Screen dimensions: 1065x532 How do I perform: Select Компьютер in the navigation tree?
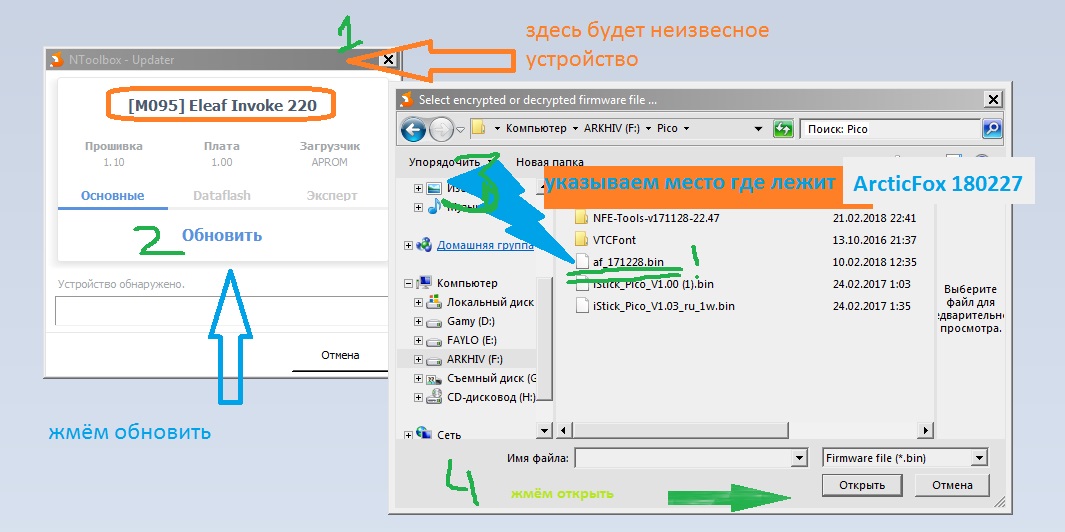(x=467, y=283)
